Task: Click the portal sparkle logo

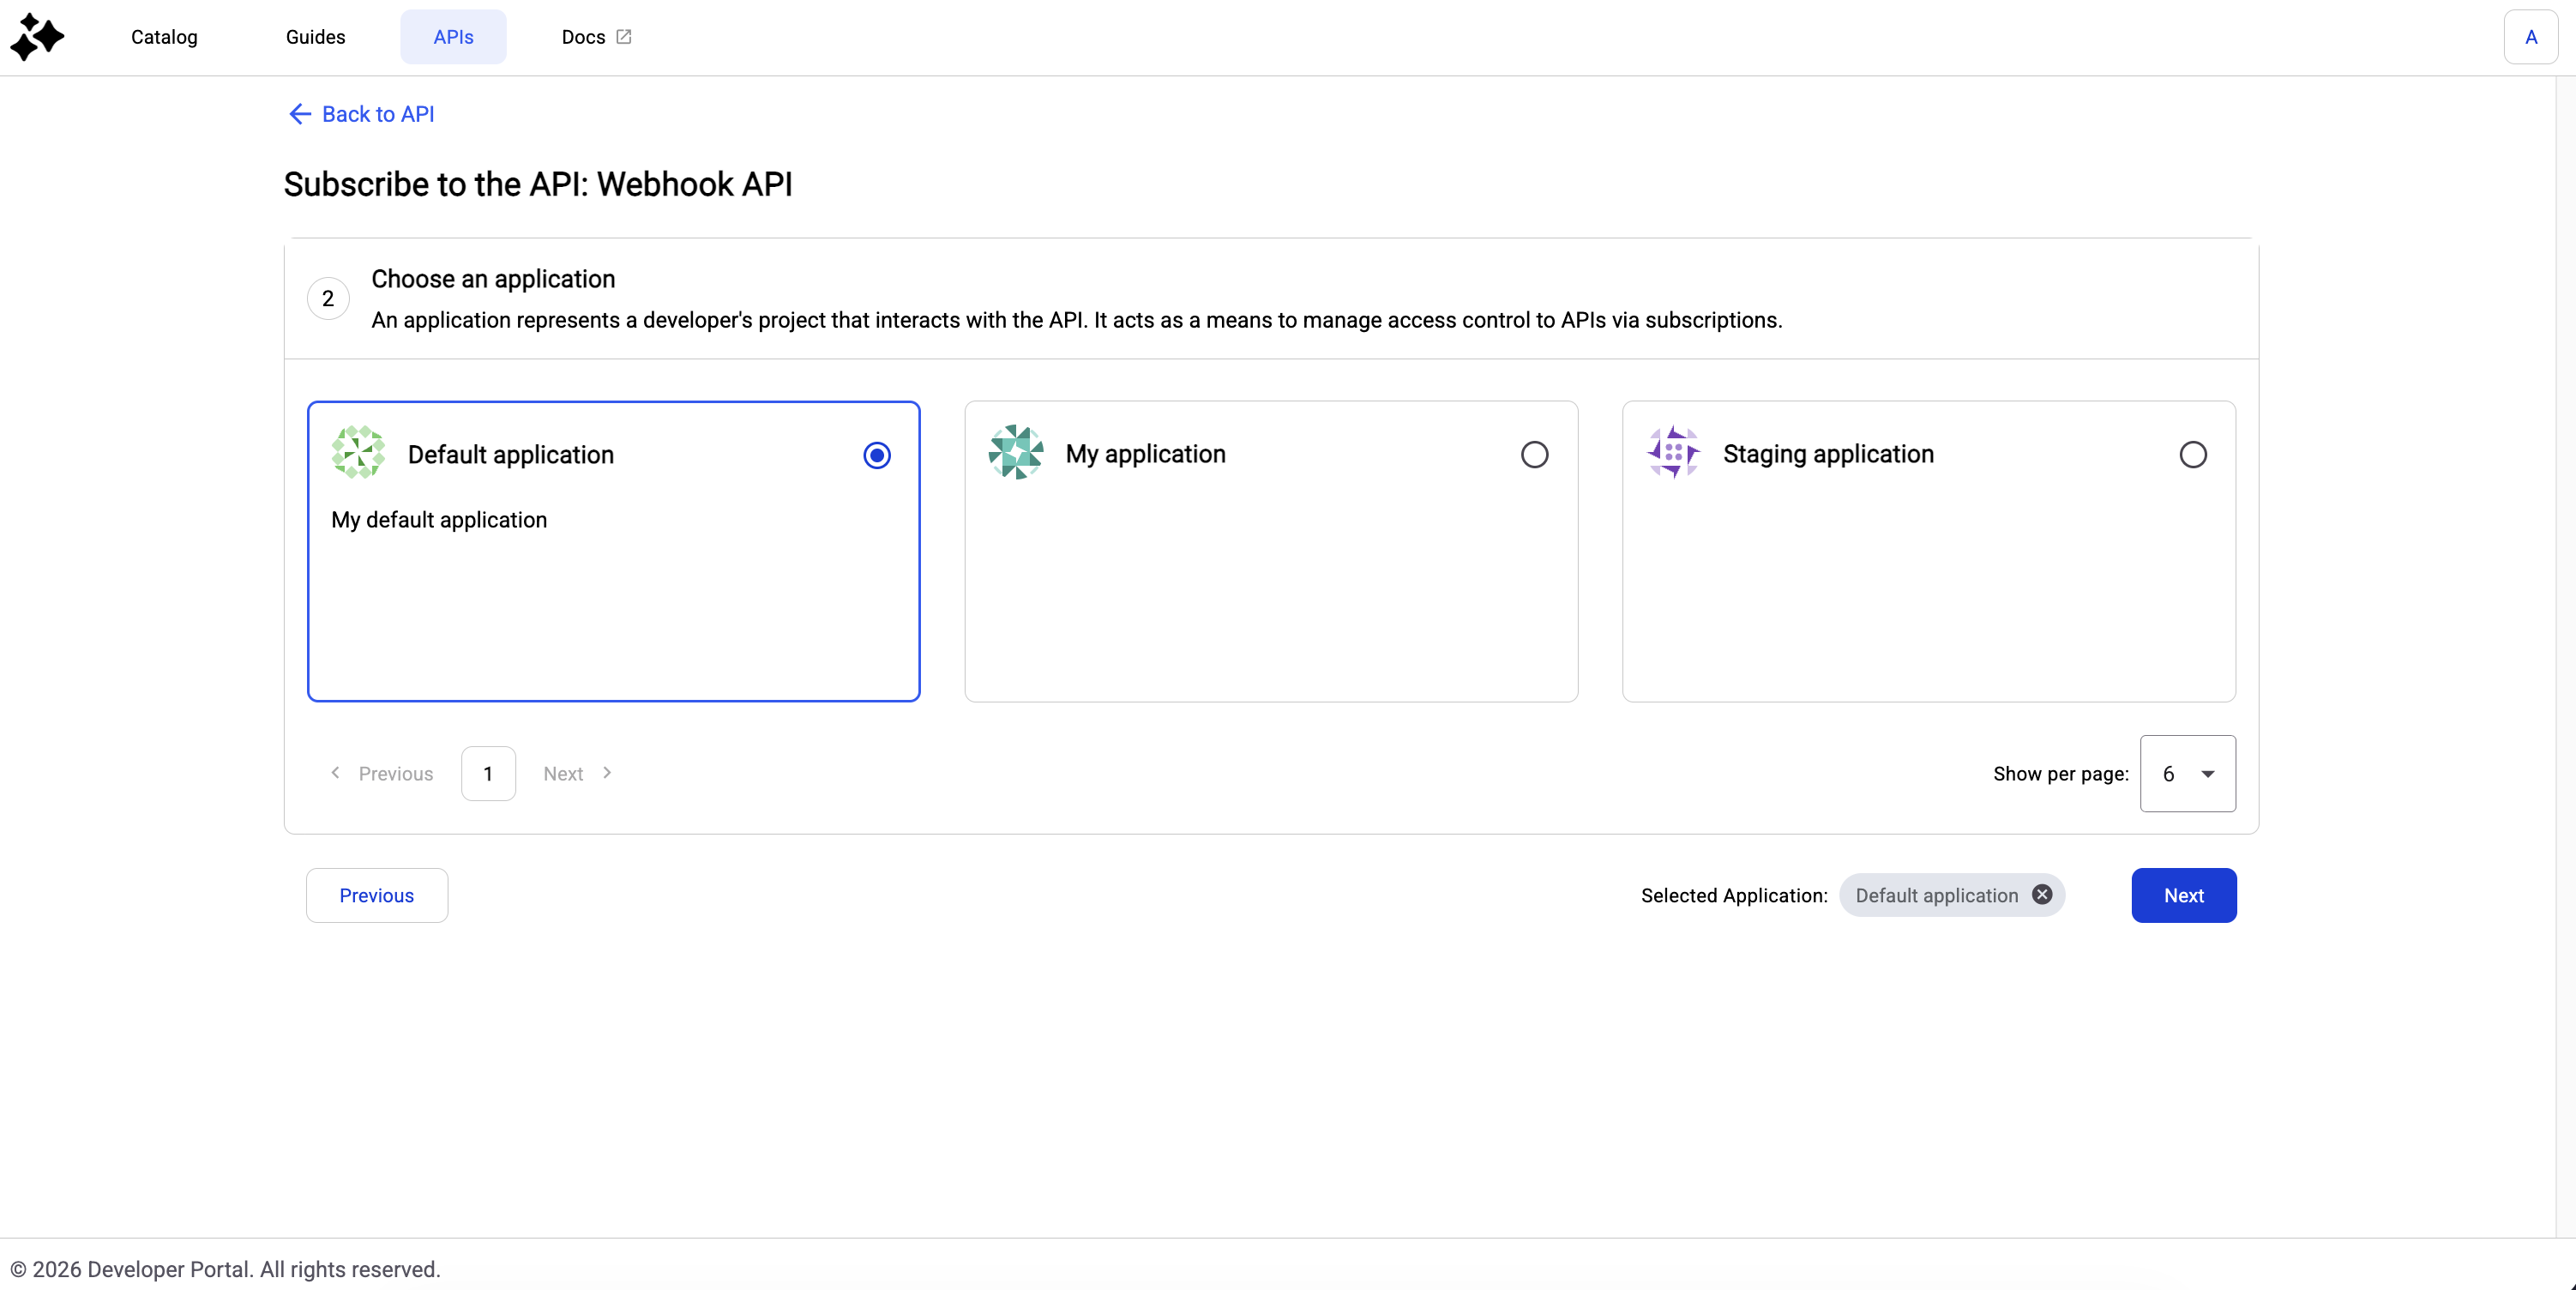Action: click(x=37, y=37)
